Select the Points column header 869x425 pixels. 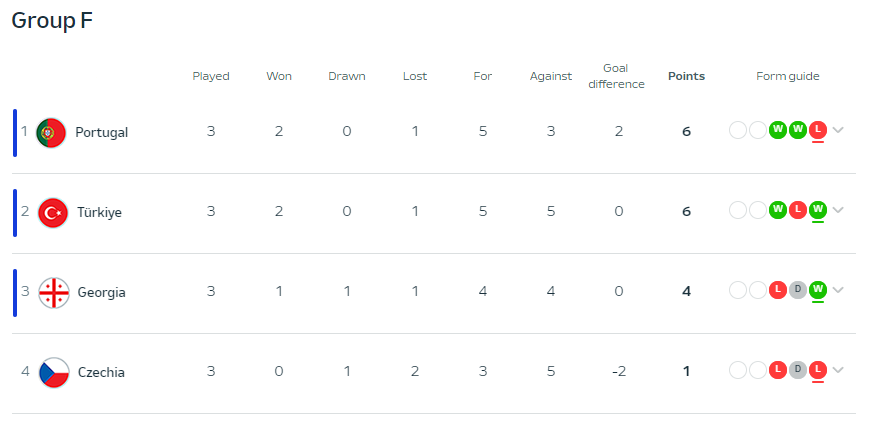pos(686,76)
